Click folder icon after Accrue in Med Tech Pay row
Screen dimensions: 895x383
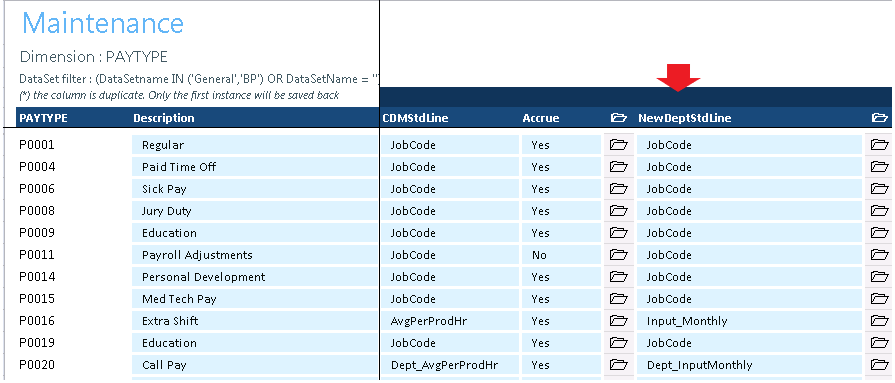(x=619, y=299)
